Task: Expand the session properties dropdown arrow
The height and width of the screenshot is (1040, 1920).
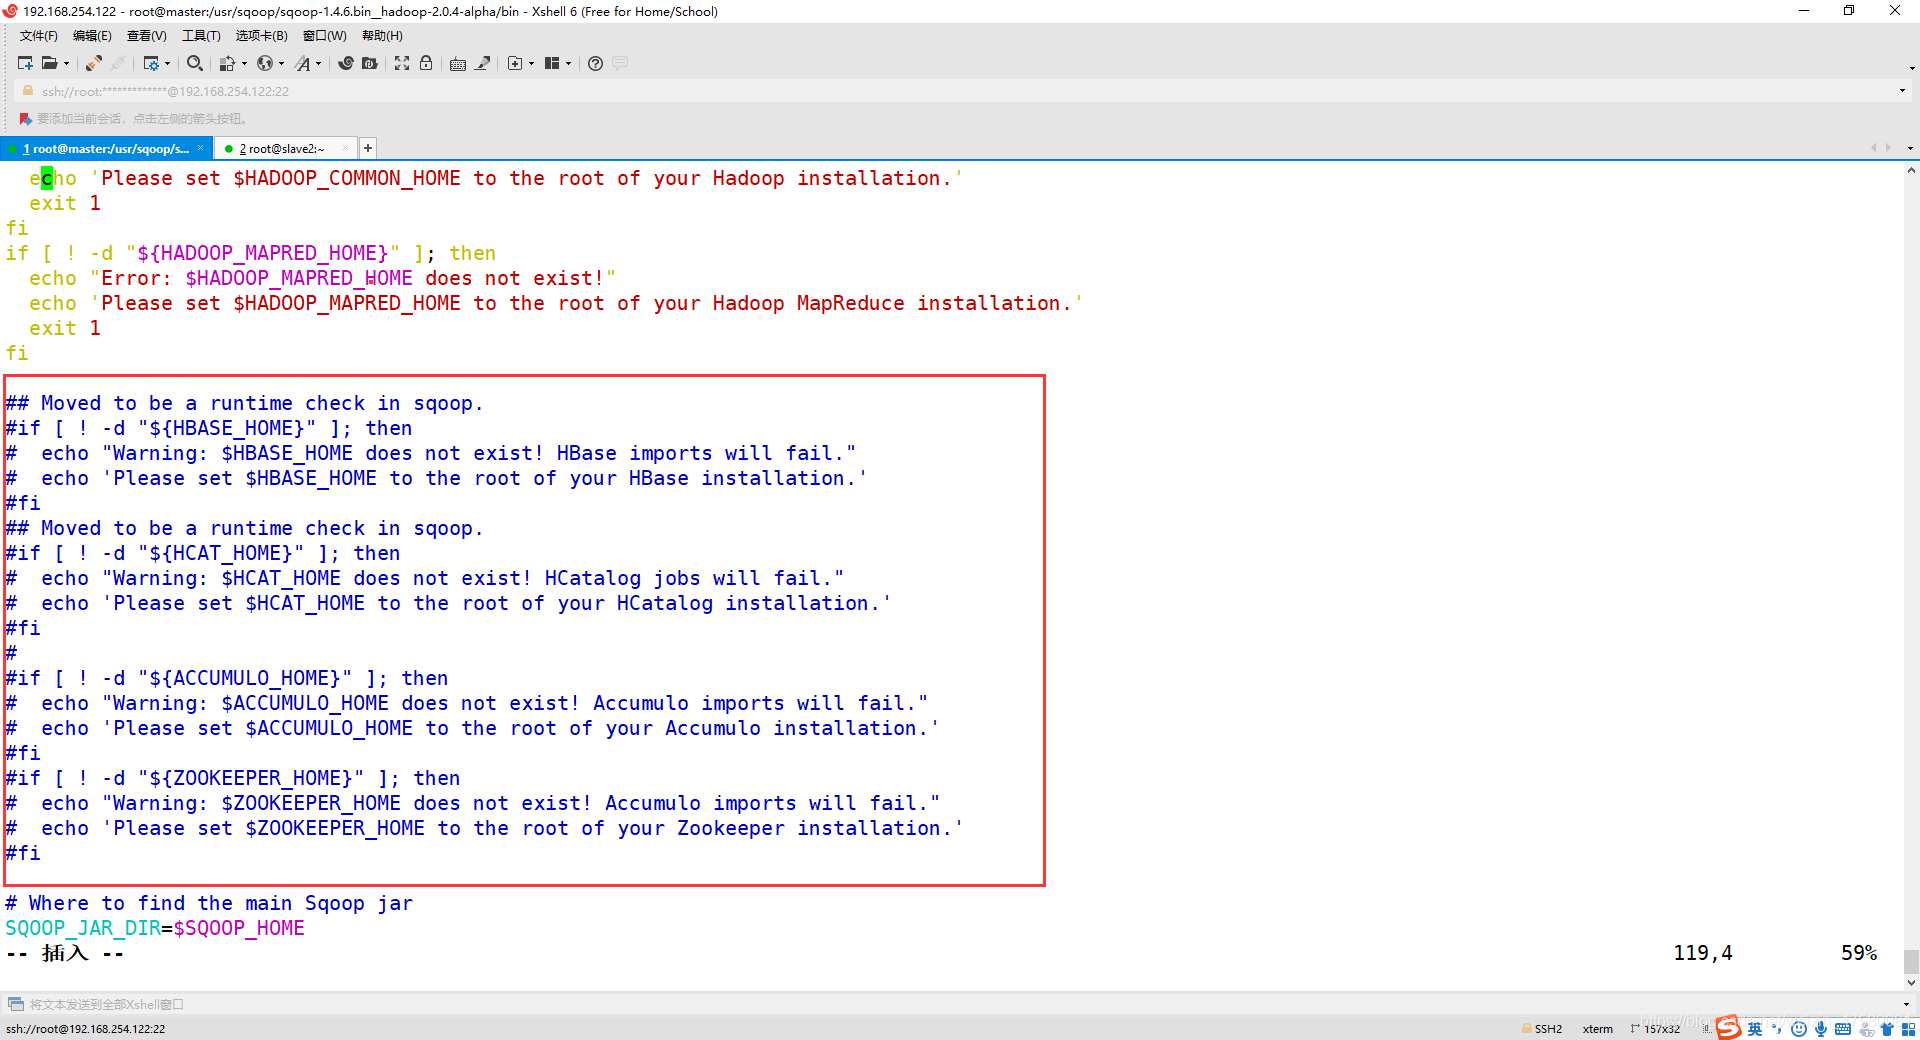Action: click(x=167, y=63)
